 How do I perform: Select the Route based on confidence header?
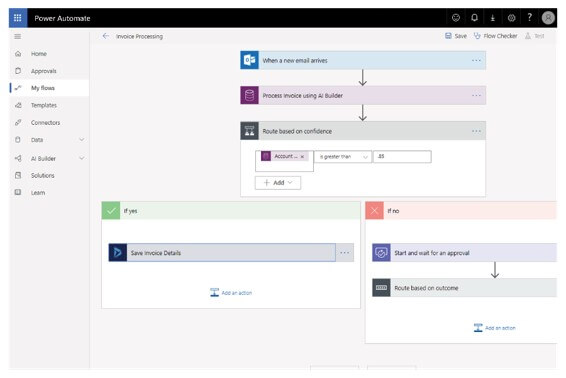[363, 131]
